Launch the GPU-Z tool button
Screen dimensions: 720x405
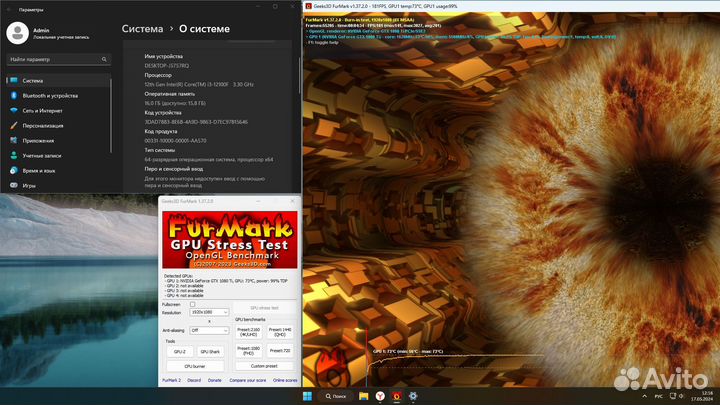180,352
